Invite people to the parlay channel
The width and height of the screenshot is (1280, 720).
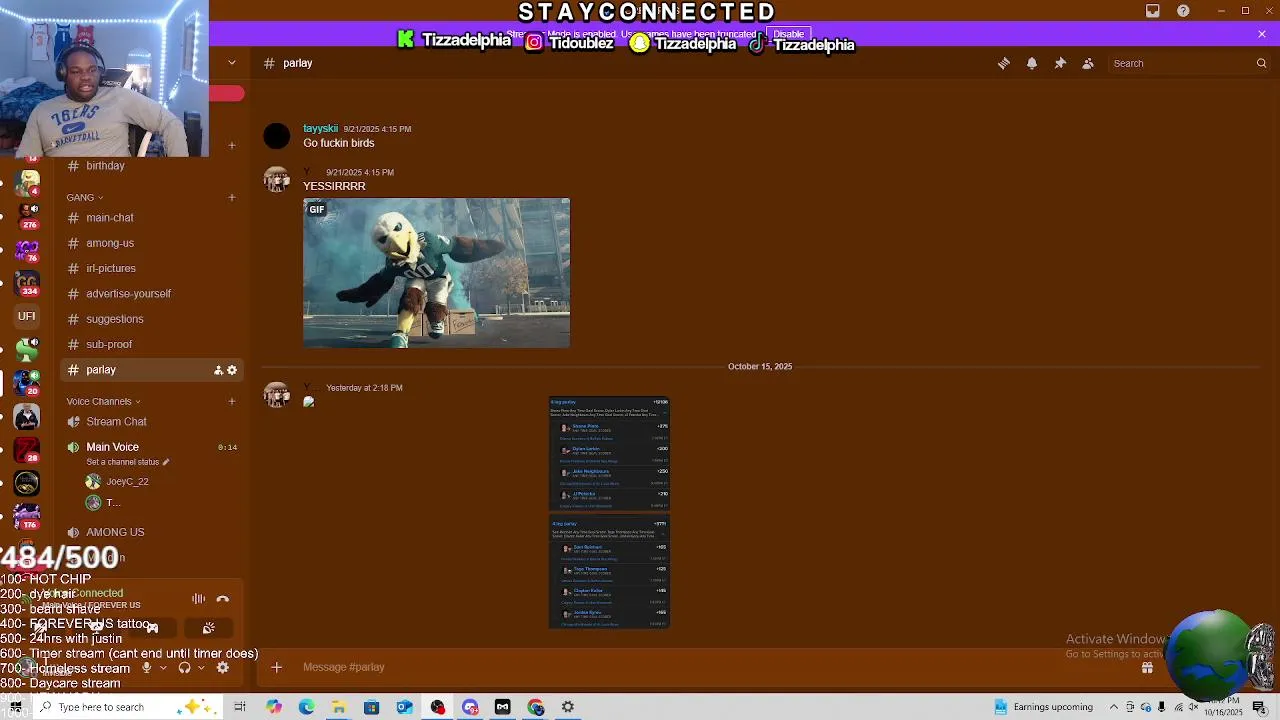[218, 370]
